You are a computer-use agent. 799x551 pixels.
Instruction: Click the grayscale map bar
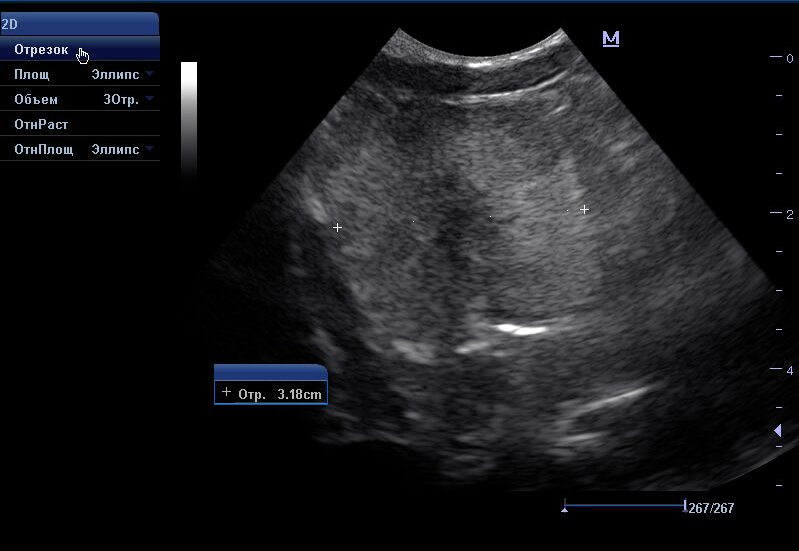[x=189, y=115]
